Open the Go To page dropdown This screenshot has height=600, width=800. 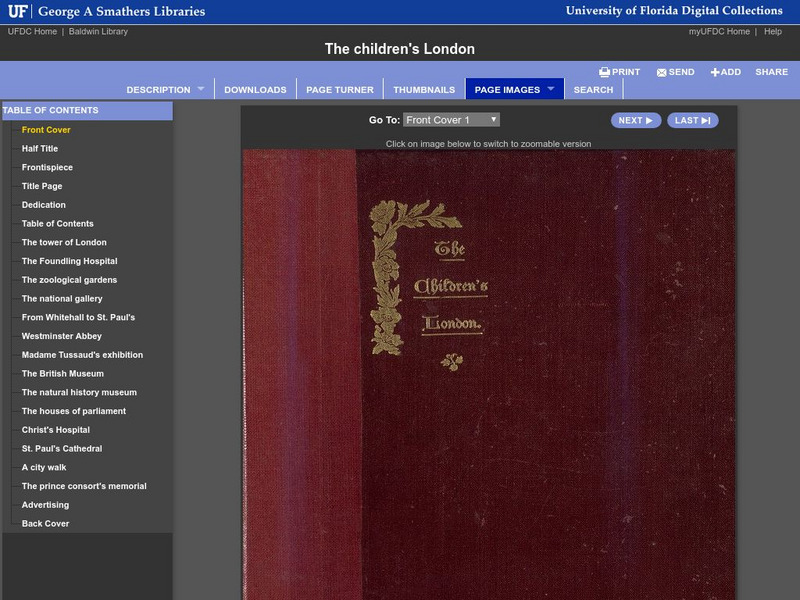[x=451, y=120]
